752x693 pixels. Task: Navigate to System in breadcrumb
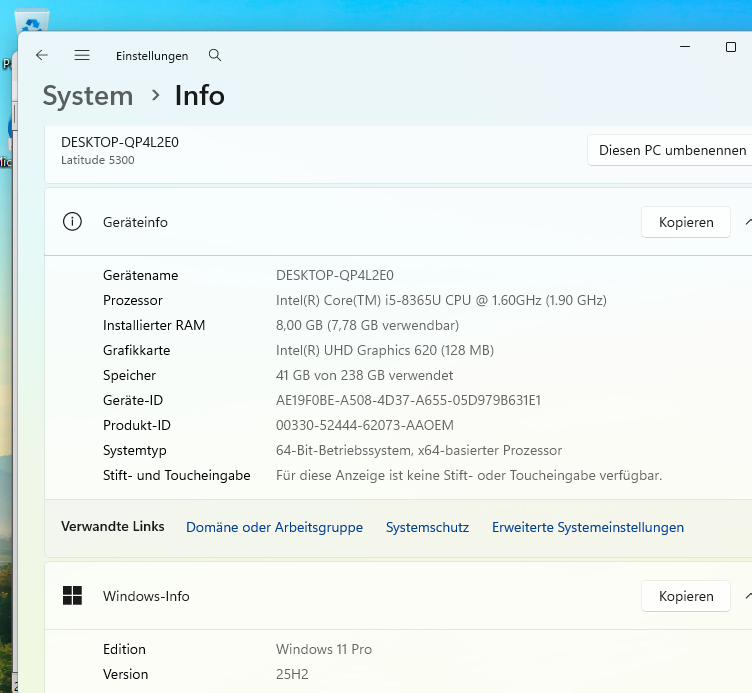[88, 96]
